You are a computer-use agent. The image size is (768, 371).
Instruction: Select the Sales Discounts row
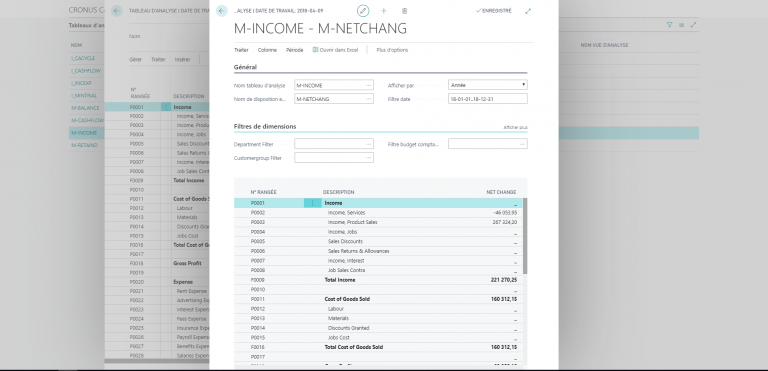point(378,242)
